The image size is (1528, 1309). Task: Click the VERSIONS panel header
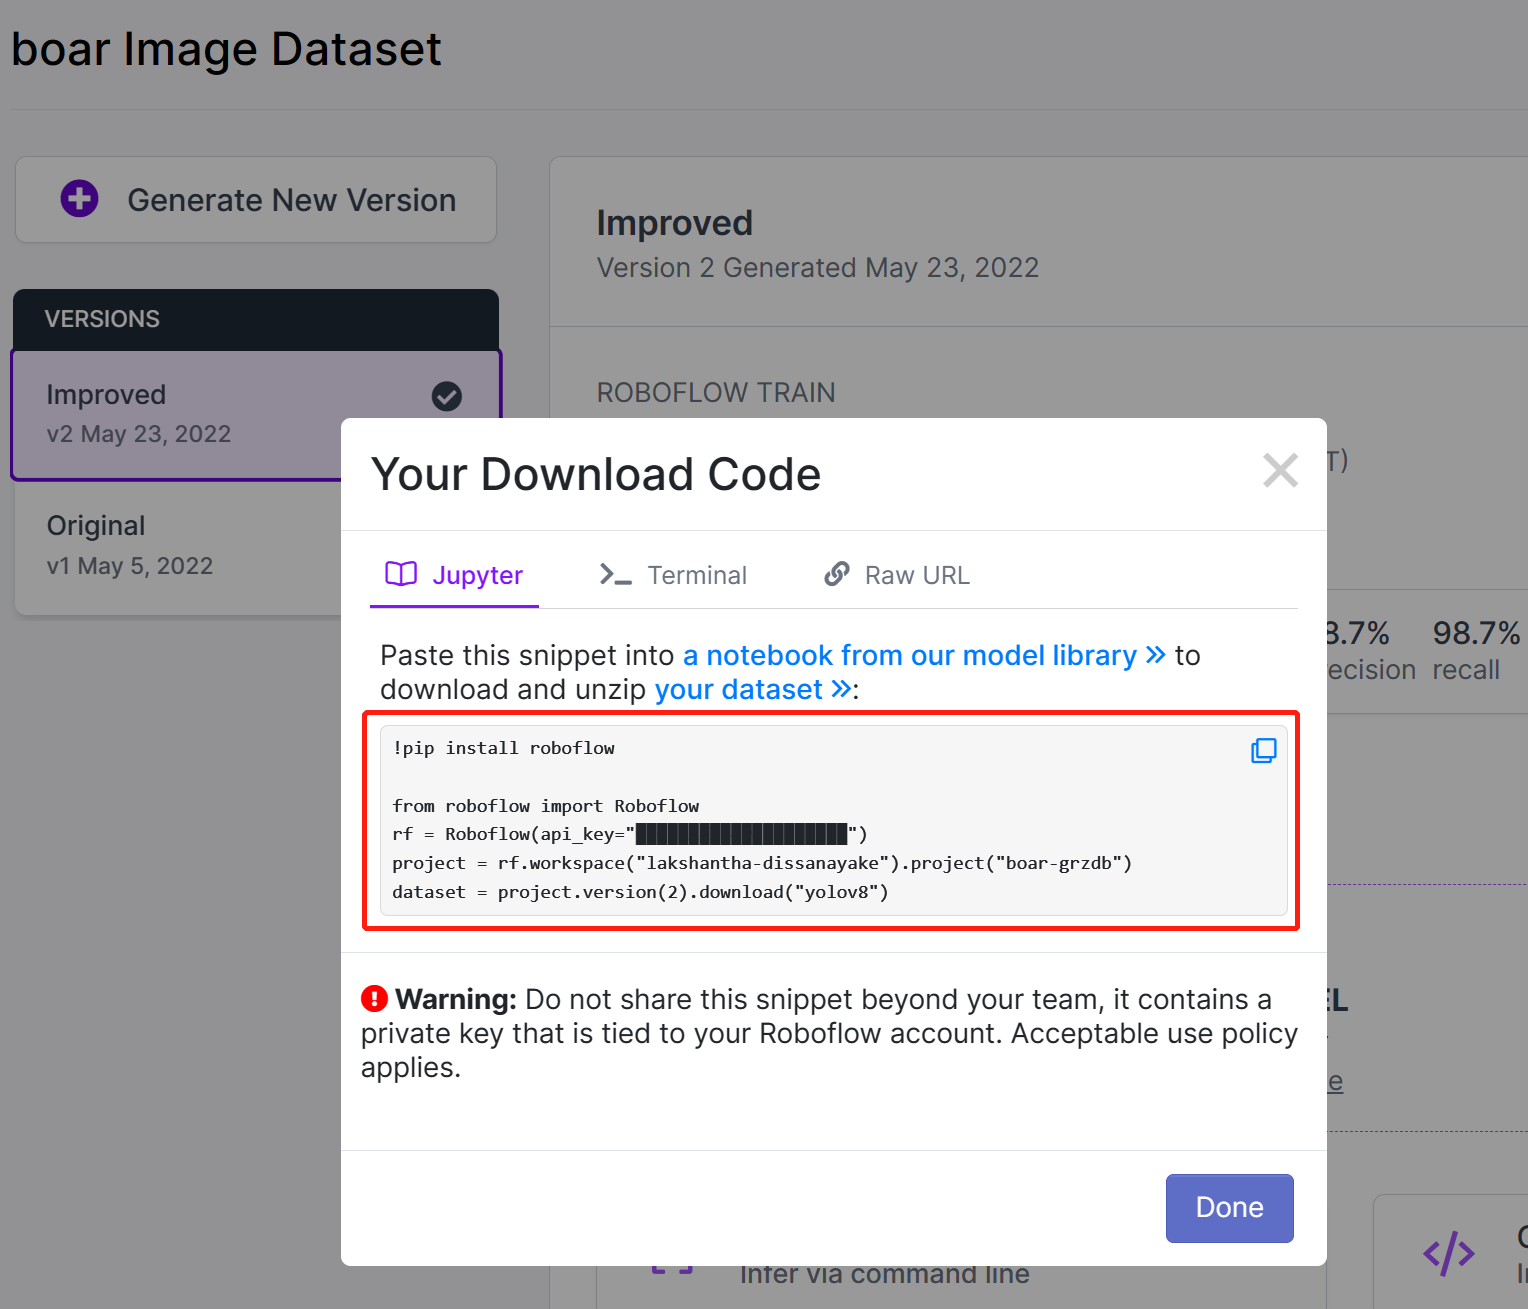click(256, 319)
